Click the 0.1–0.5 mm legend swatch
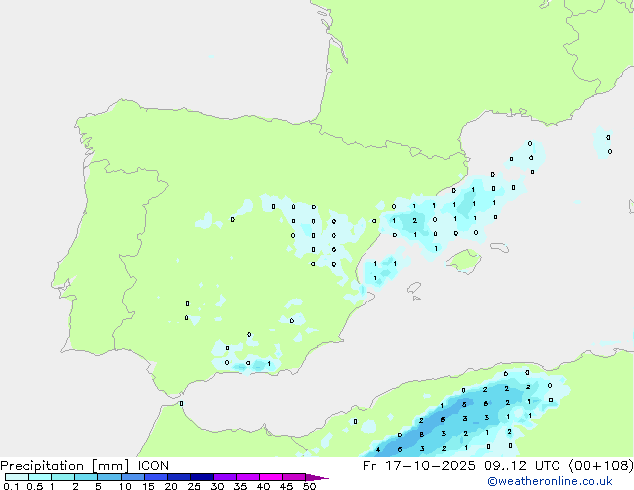Image resolution: width=634 pixels, height=490 pixels. [17, 477]
